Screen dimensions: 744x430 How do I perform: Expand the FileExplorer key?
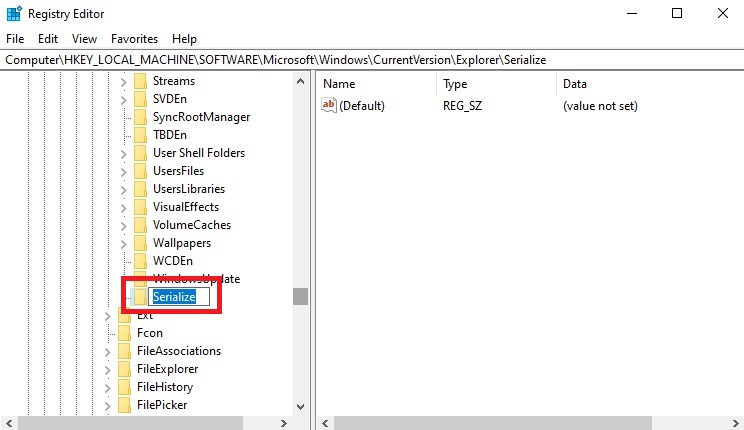(x=108, y=370)
